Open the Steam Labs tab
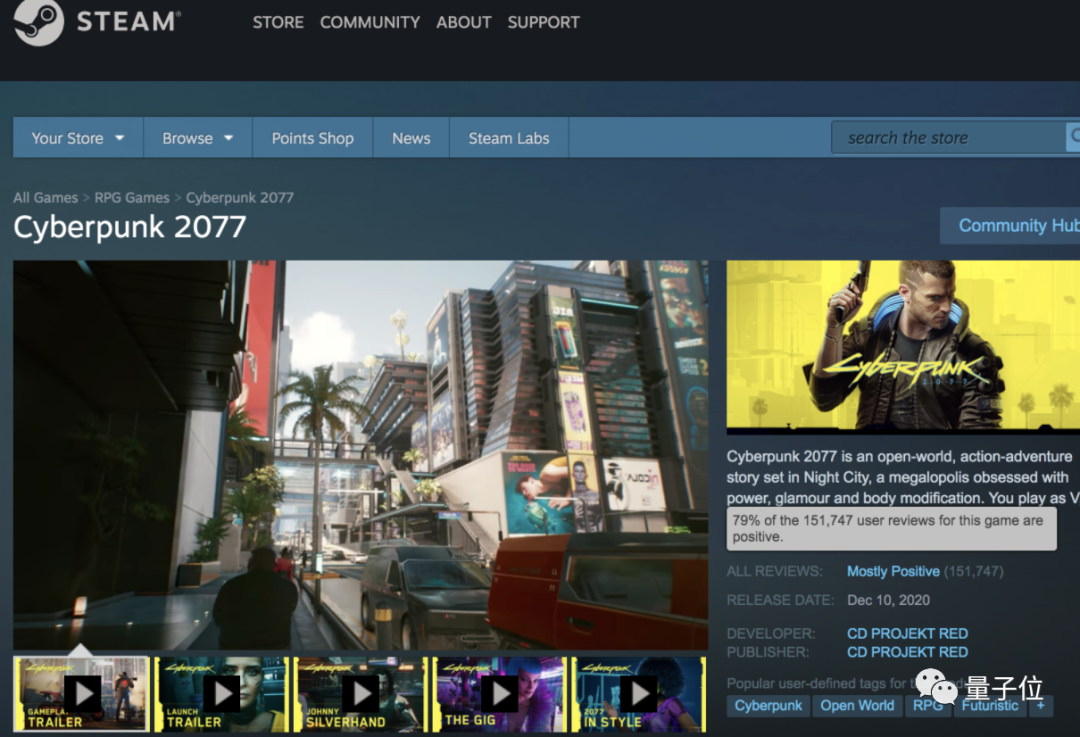The image size is (1080, 737). point(509,138)
